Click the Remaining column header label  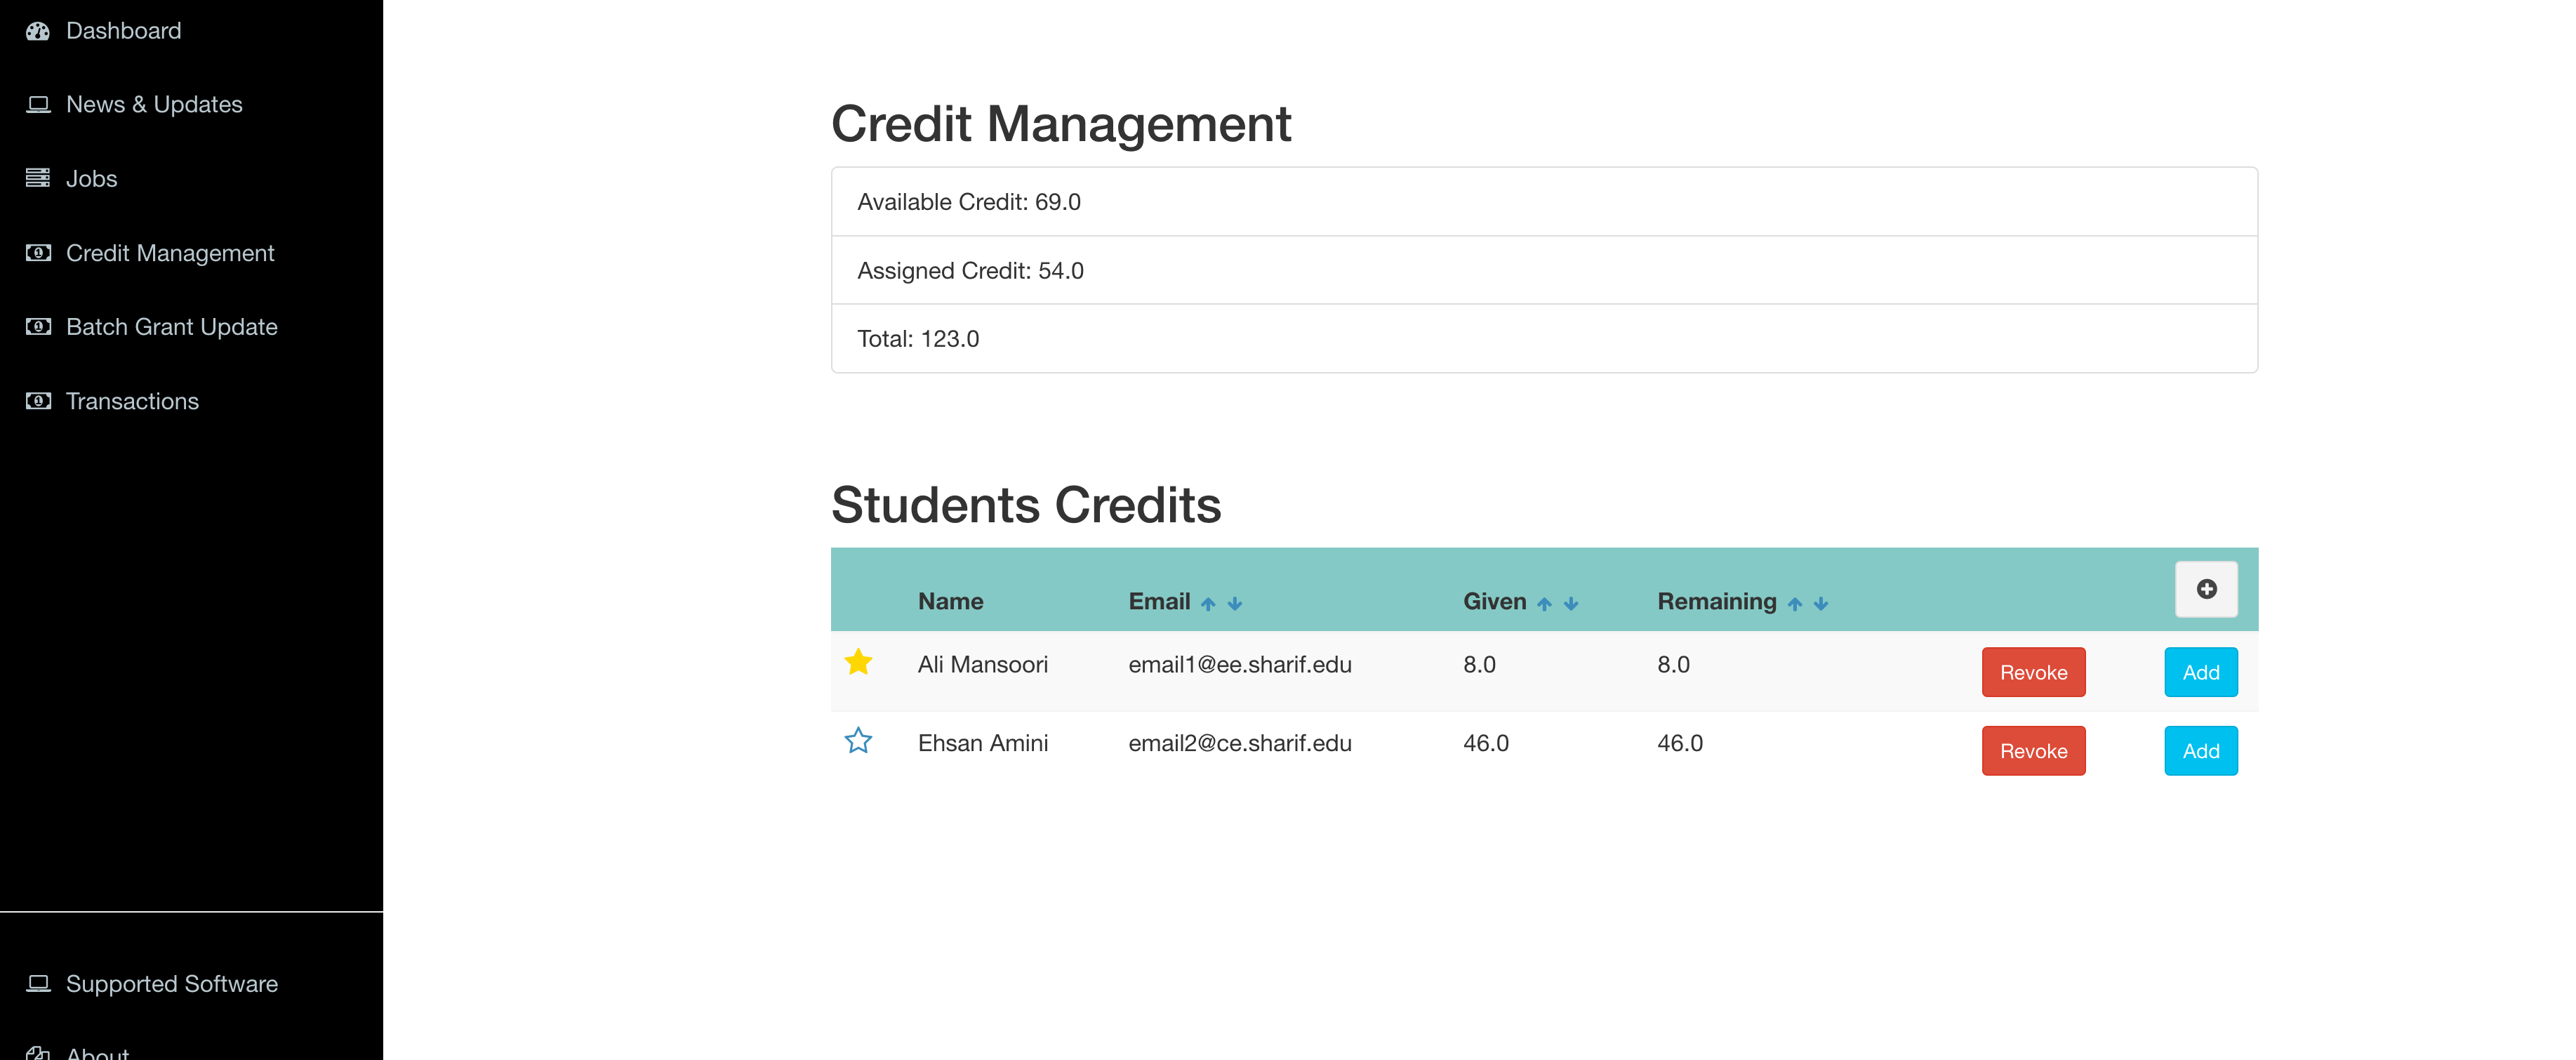coord(1717,601)
